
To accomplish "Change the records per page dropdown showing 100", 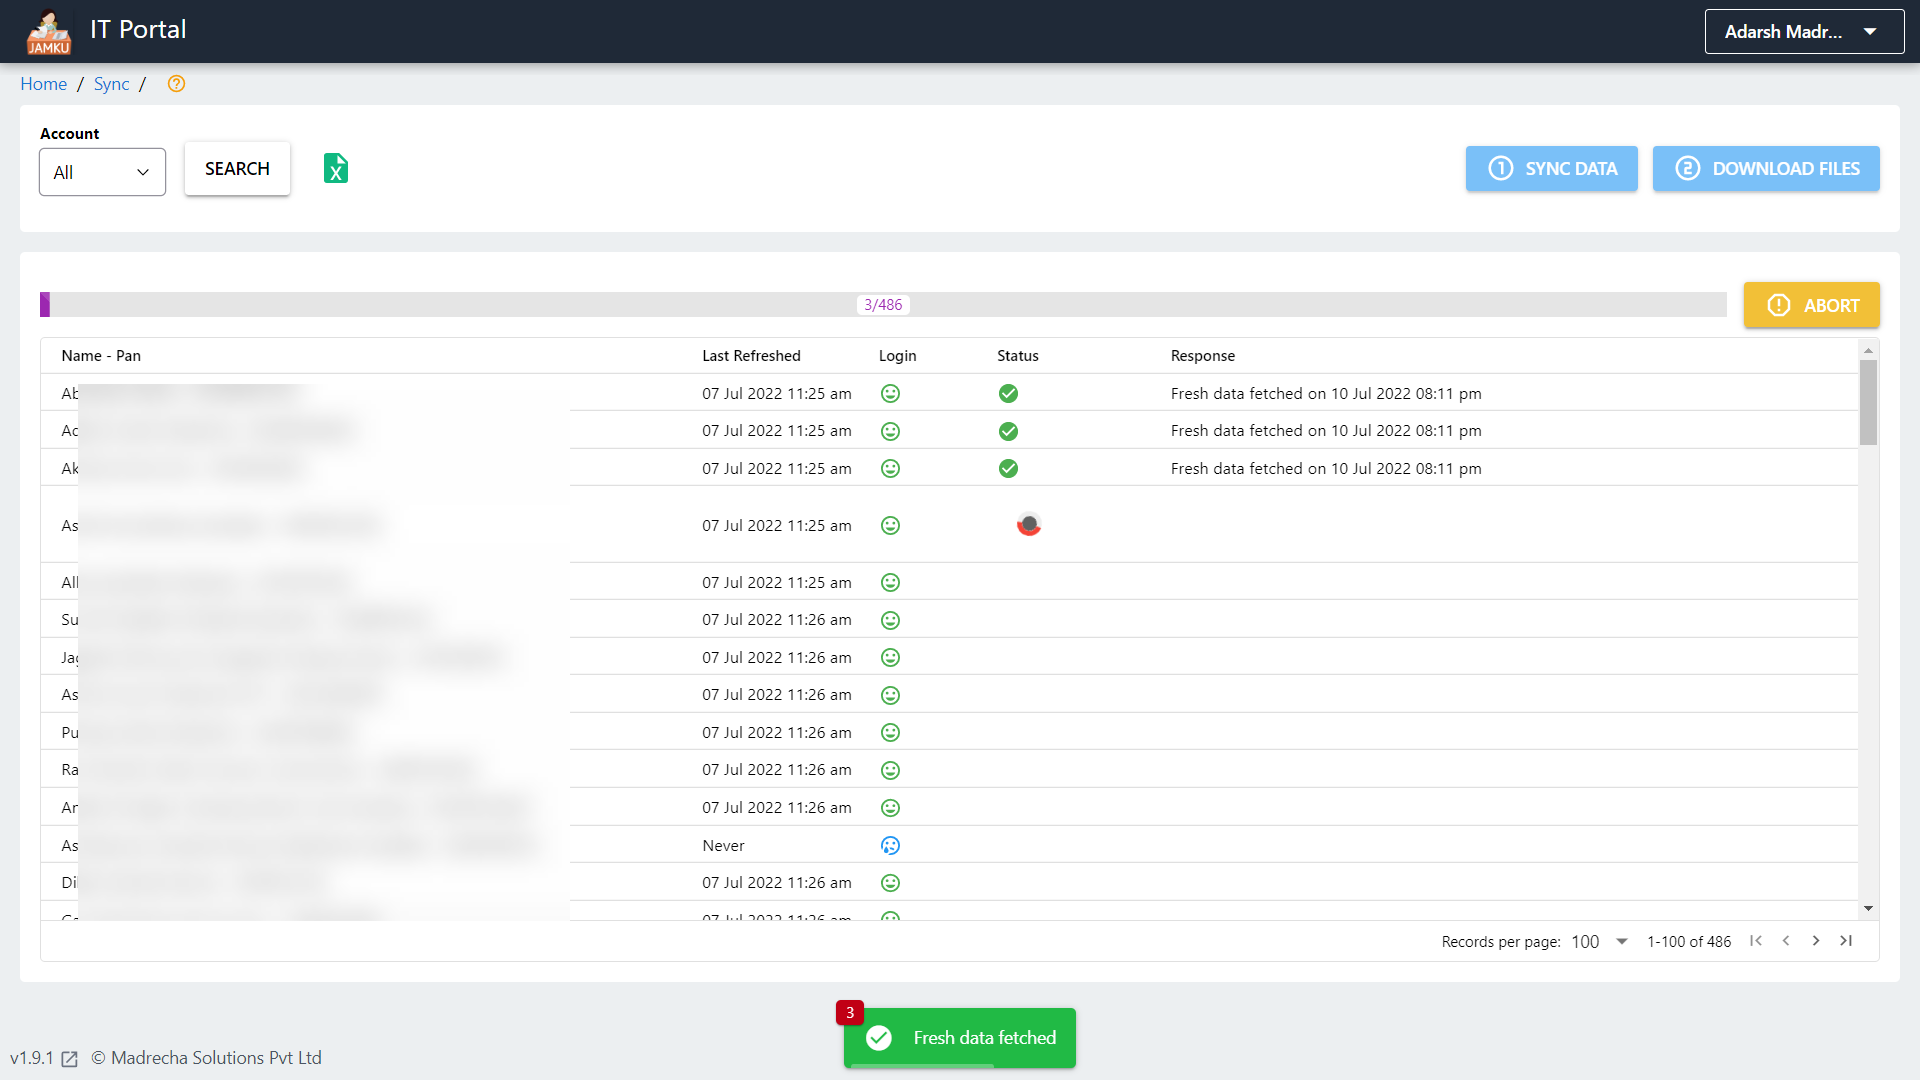I will pos(1599,942).
